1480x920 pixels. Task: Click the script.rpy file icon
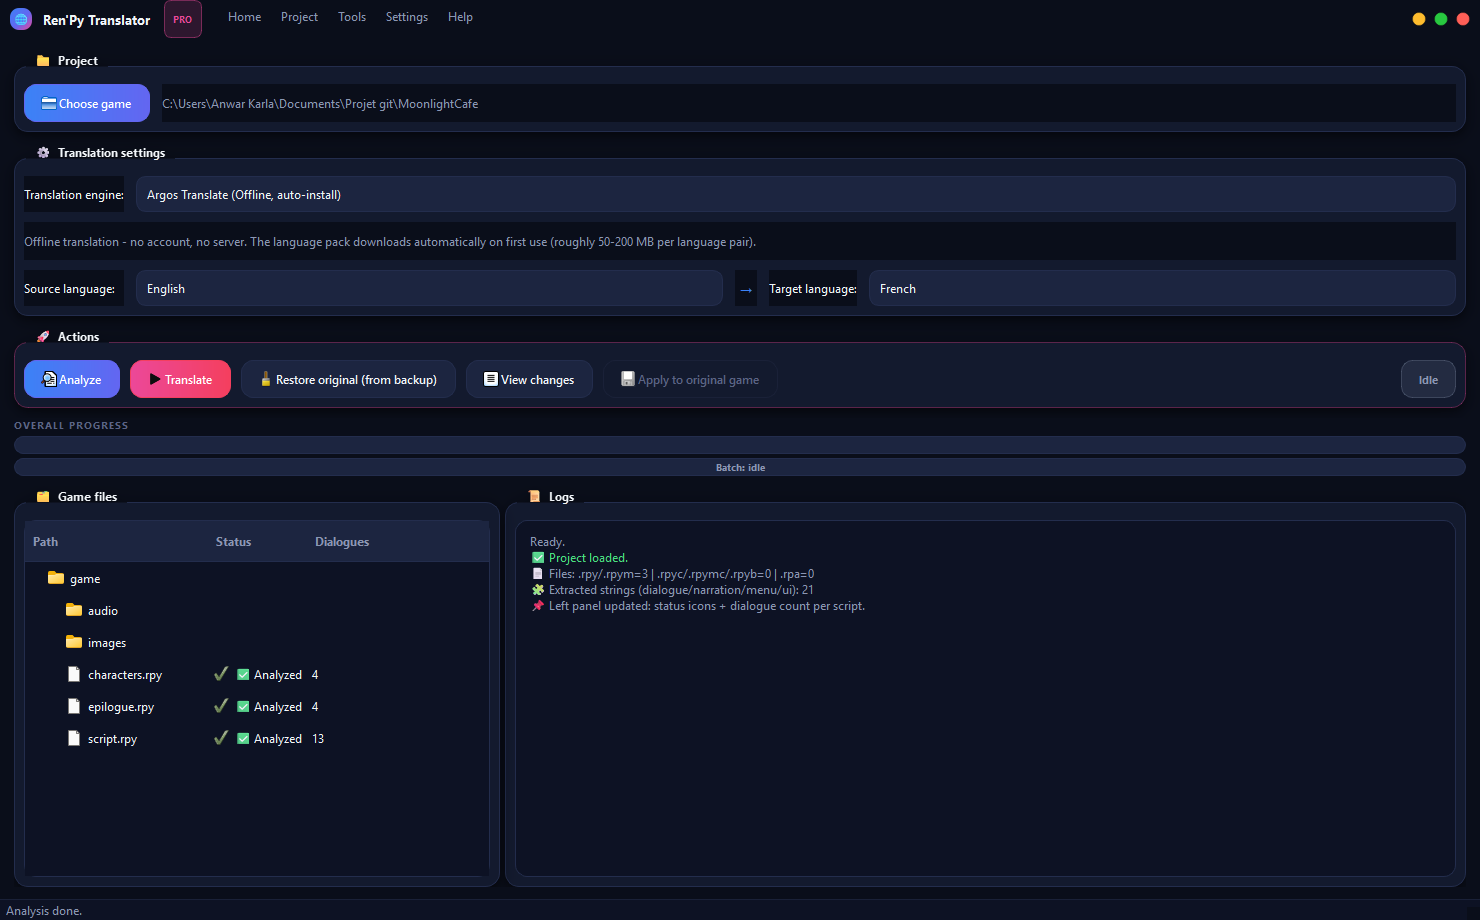click(74, 738)
